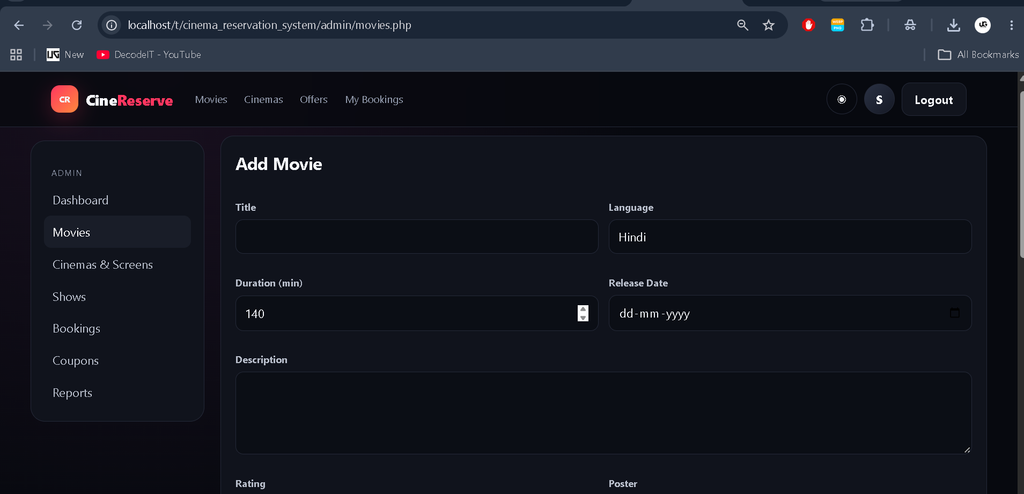This screenshot has height=494, width=1024.
Task: Open the browser profile avatar
Action: coord(982,25)
